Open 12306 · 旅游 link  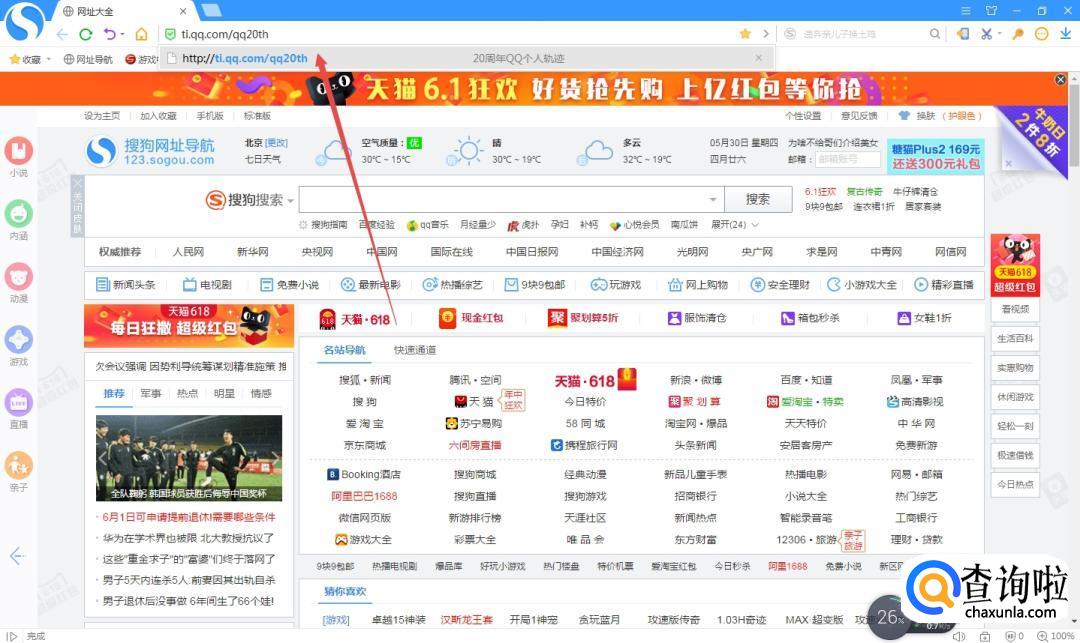point(807,540)
